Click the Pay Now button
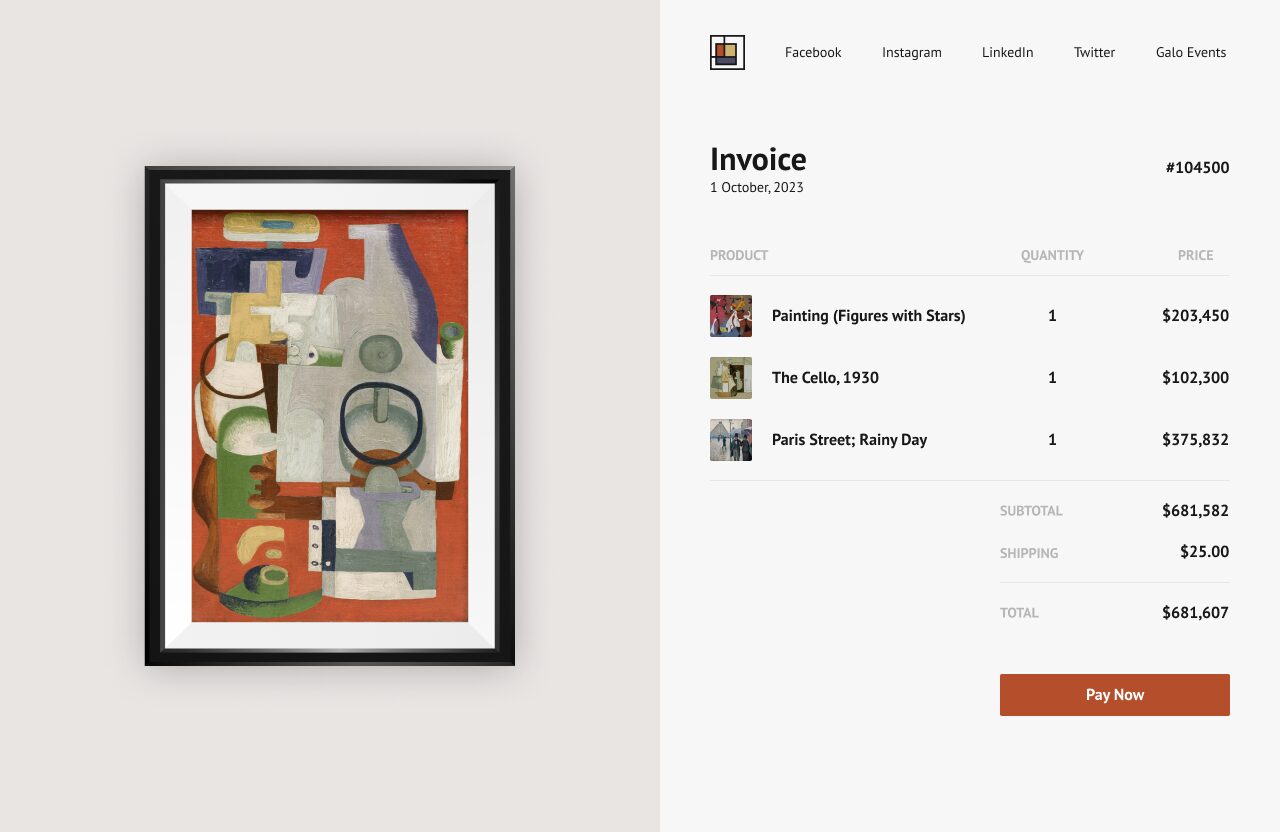 1115,695
